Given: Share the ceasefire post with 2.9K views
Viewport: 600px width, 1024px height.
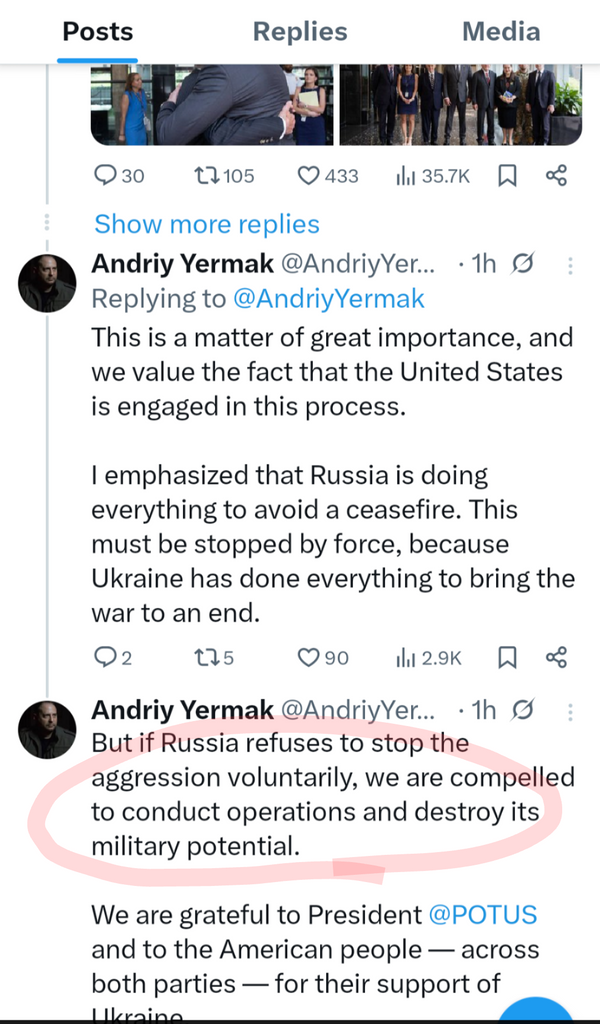Looking at the screenshot, I should pos(557,657).
